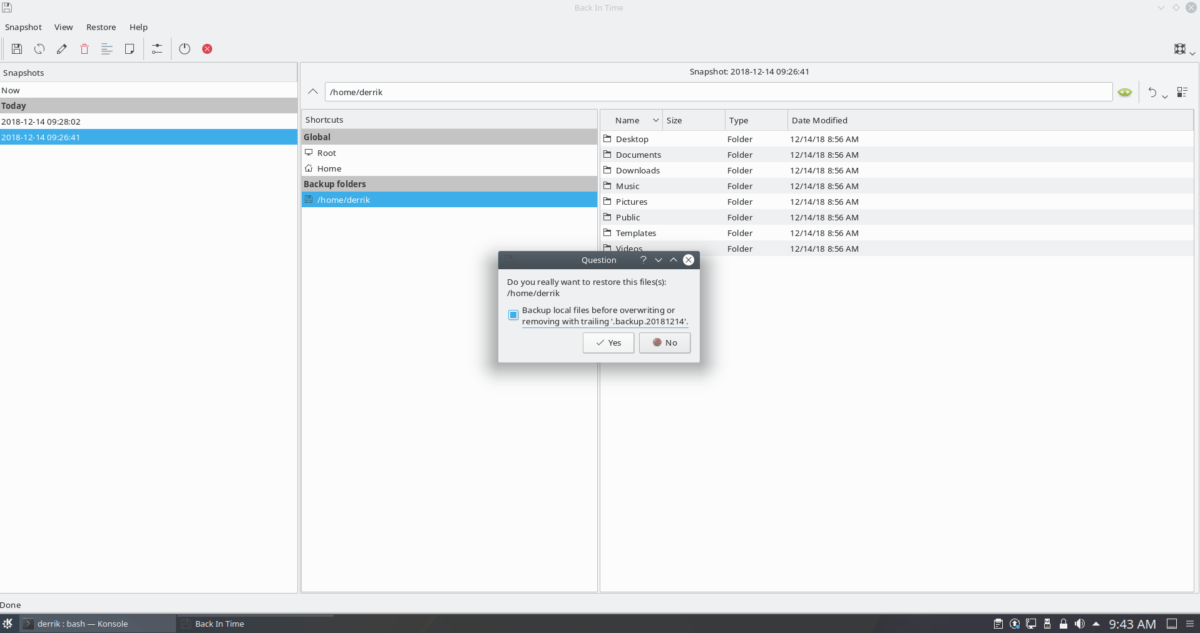Go up one folder with the arrow
Screen dimensions: 1200x633
pyautogui.click(x=313, y=92)
